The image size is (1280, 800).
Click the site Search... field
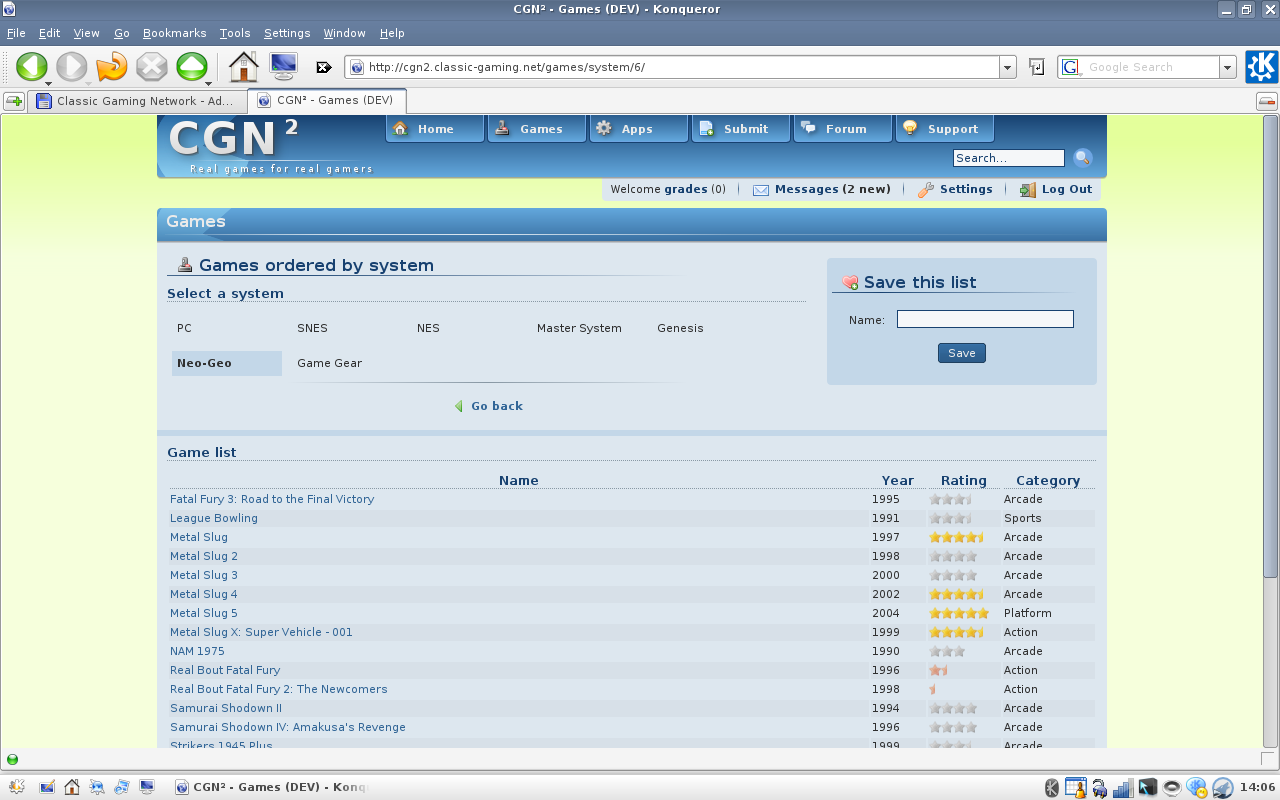point(1009,158)
